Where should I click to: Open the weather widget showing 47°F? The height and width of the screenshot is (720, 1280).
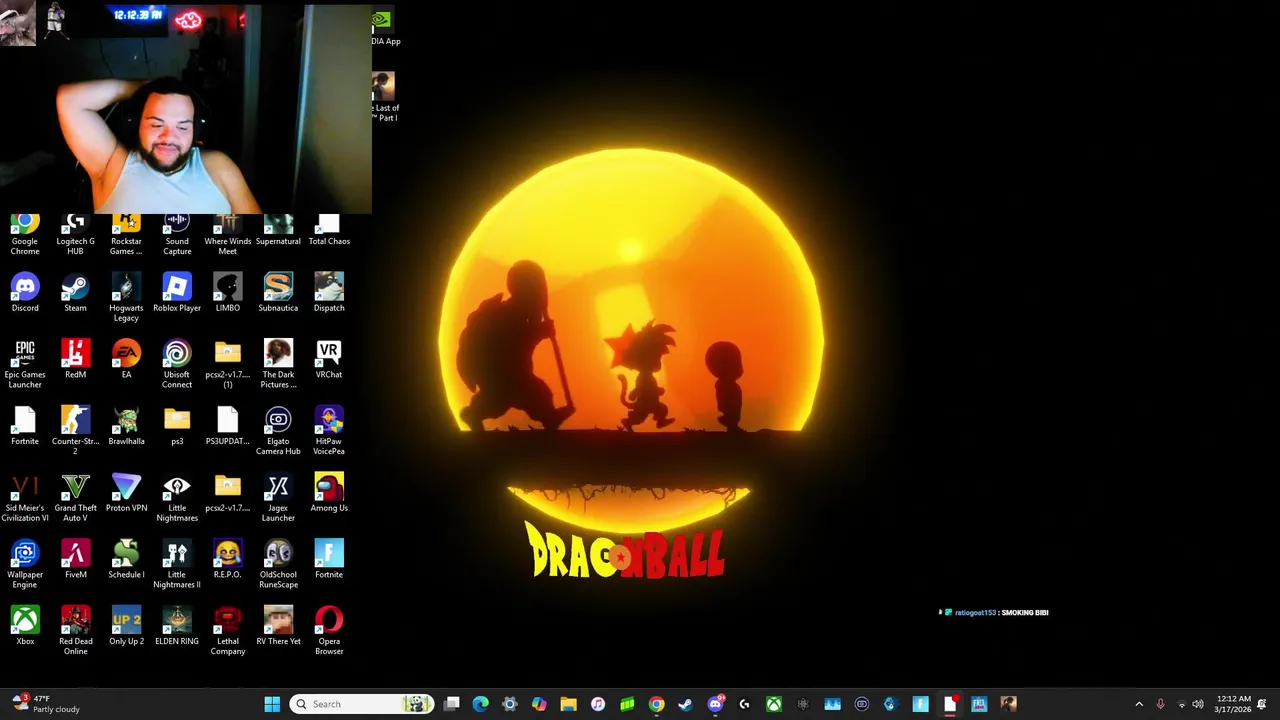[45, 704]
